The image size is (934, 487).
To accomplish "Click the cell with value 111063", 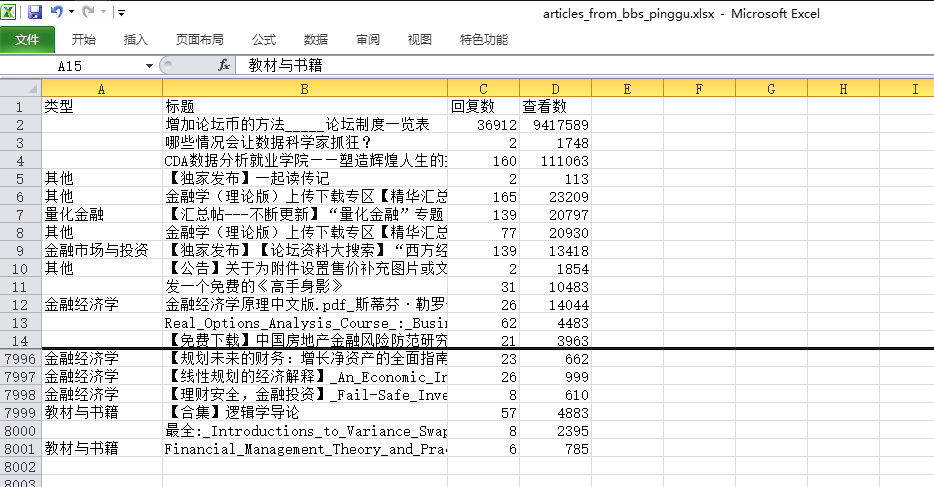I will 555,161.
